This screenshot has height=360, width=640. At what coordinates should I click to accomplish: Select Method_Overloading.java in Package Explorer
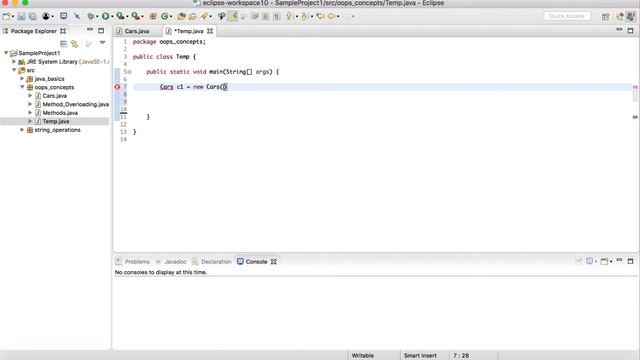(76, 104)
